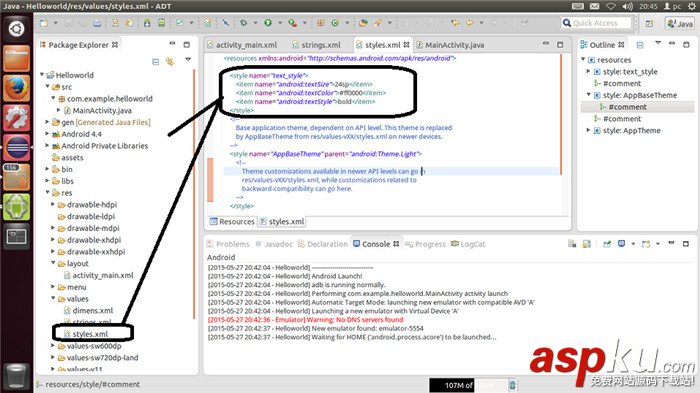
Task: Switch to the Java perspective button
Action: coord(679,23)
